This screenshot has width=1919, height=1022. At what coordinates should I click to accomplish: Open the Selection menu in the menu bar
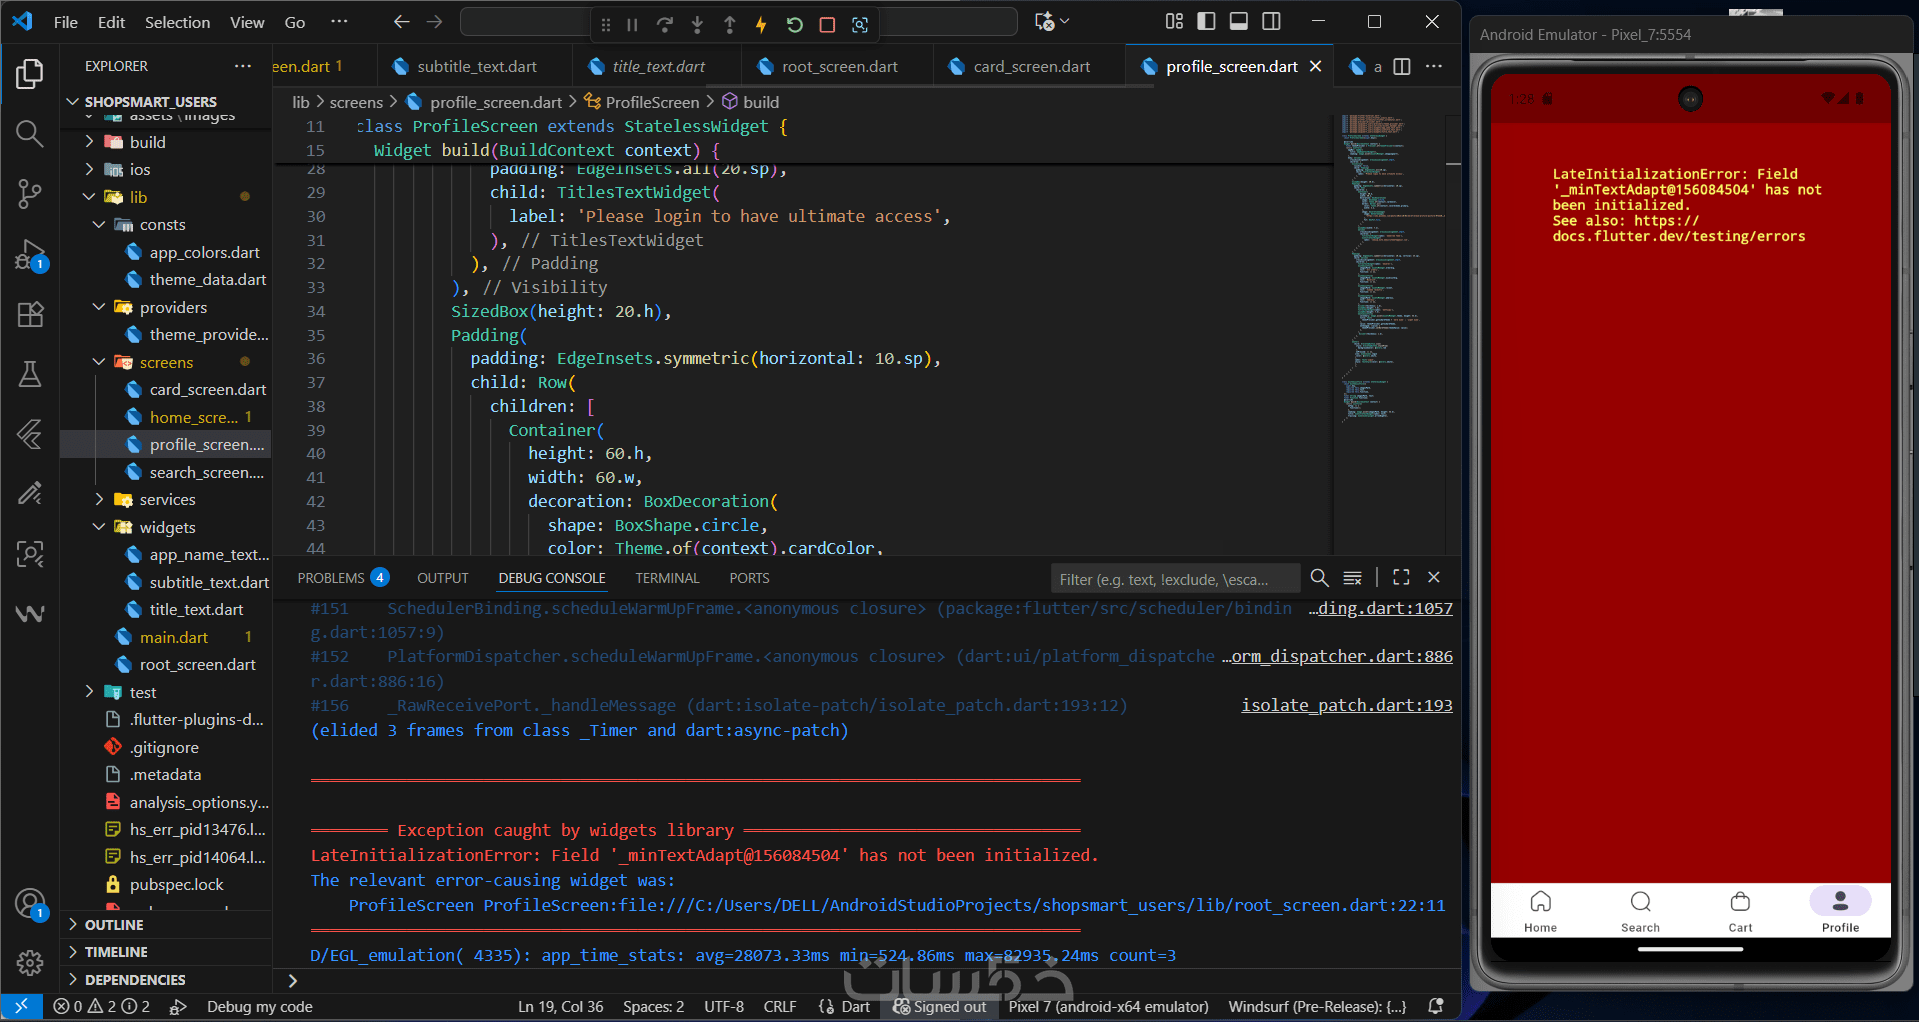[x=177, y=22]
